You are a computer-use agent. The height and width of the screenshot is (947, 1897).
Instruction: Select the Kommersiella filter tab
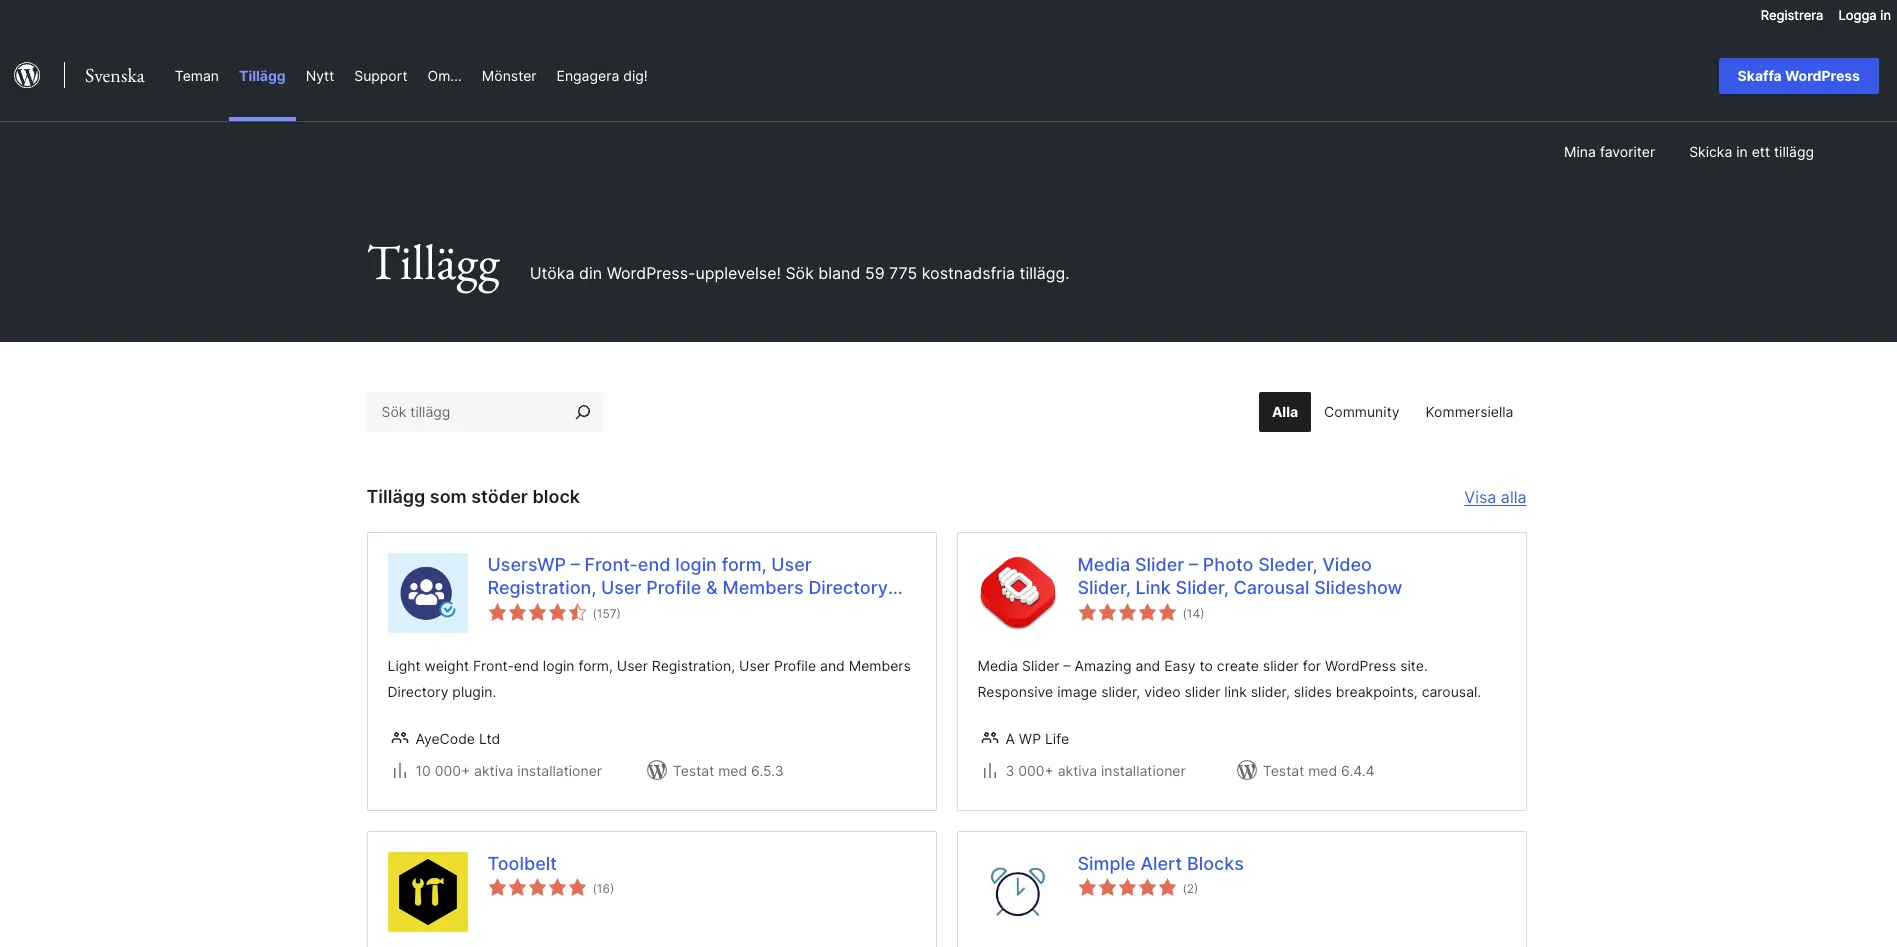click(1469, 412)
